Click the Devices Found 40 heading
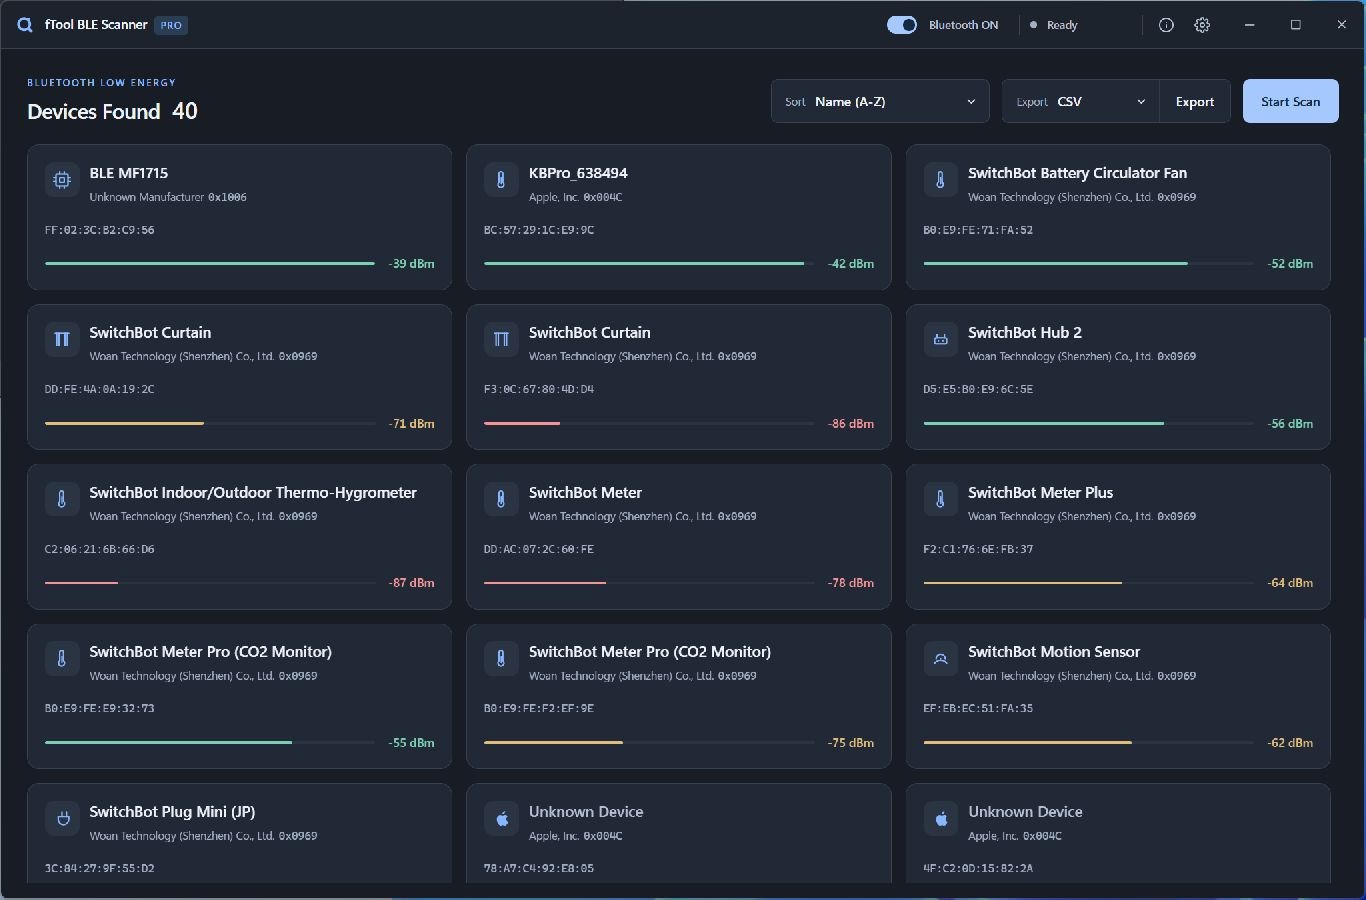Viewport: 1366px width, 900px height. click(112, 111)
